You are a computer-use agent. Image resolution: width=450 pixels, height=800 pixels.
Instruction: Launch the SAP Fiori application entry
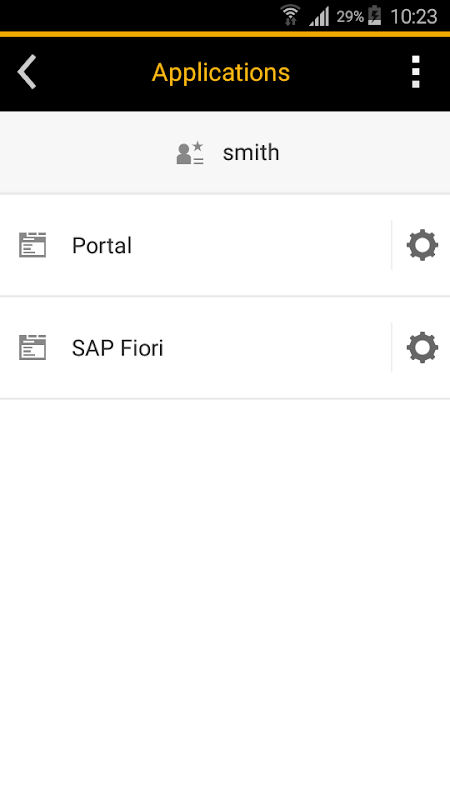(195, 348)
